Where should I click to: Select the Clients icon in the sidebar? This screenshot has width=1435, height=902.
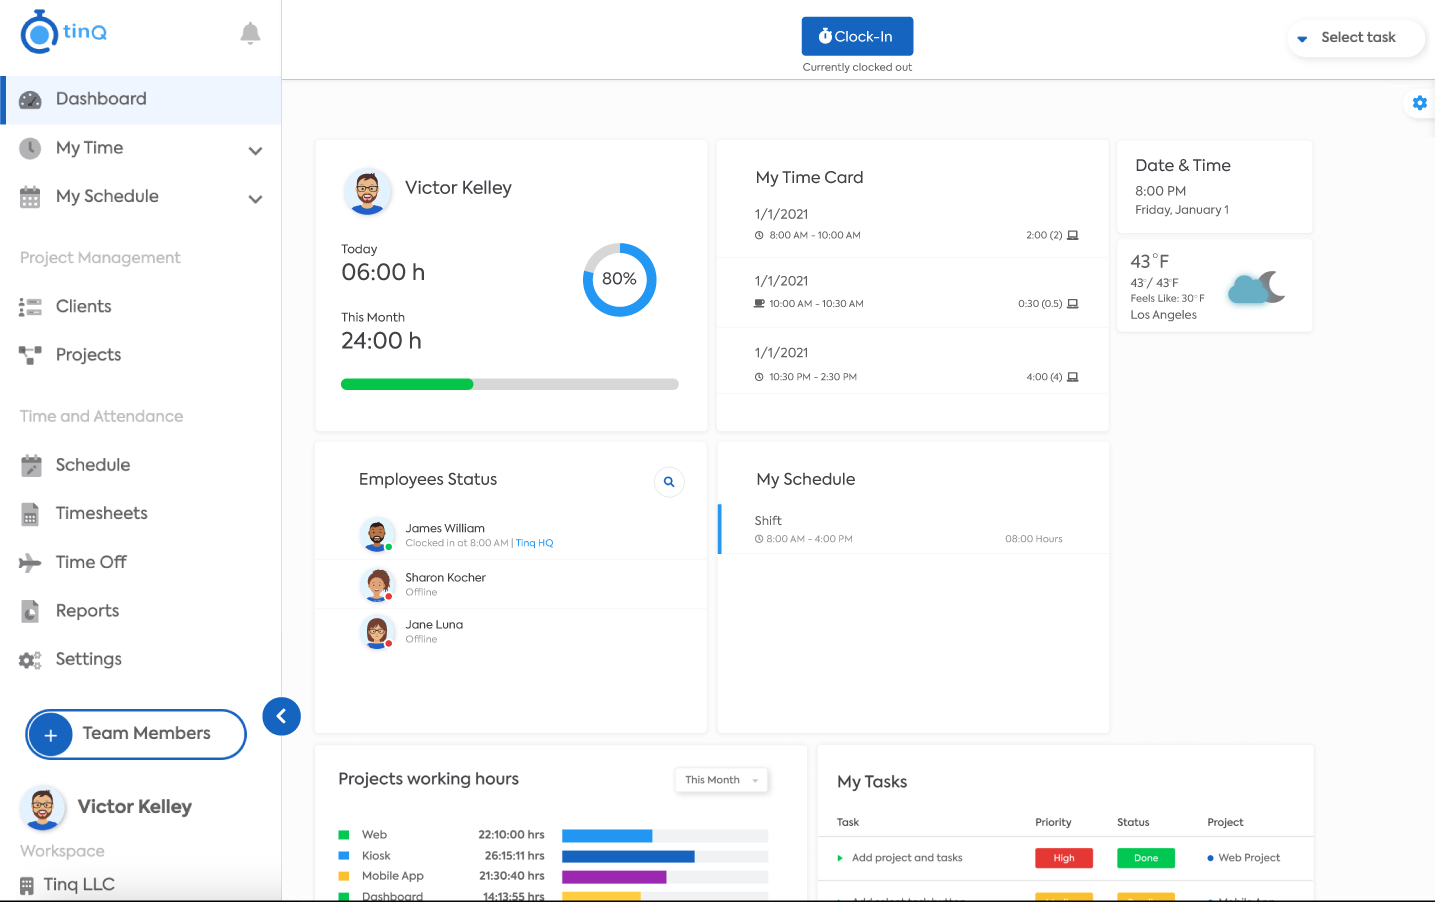tap(29, 306)
